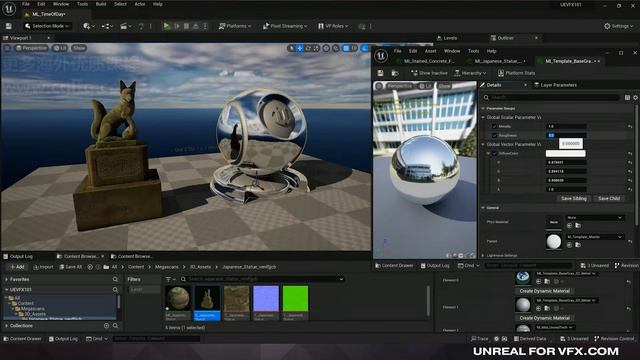Collapse the Global Scalar Parameter Values group
Viewport: 640px width, 360px height.
tap(483, 118)
